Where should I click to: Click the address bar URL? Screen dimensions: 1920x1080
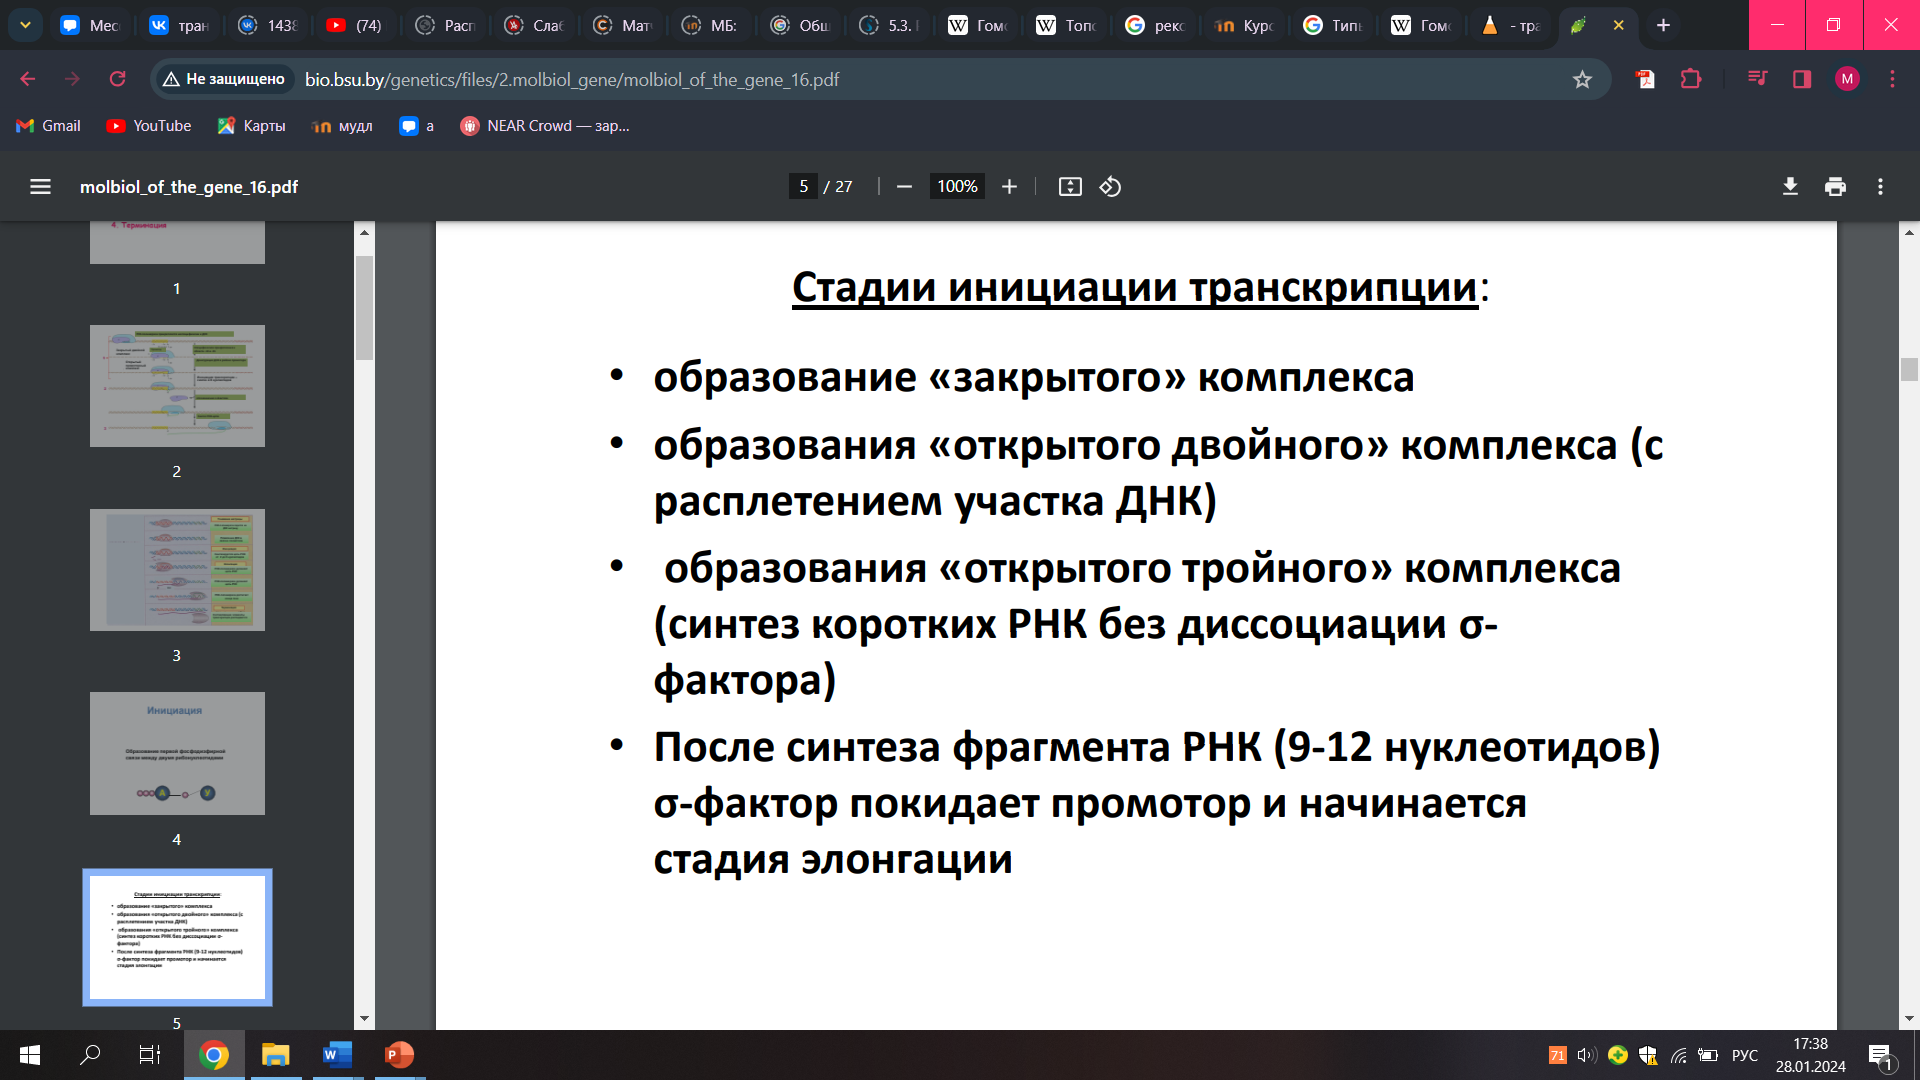[572, 80]
